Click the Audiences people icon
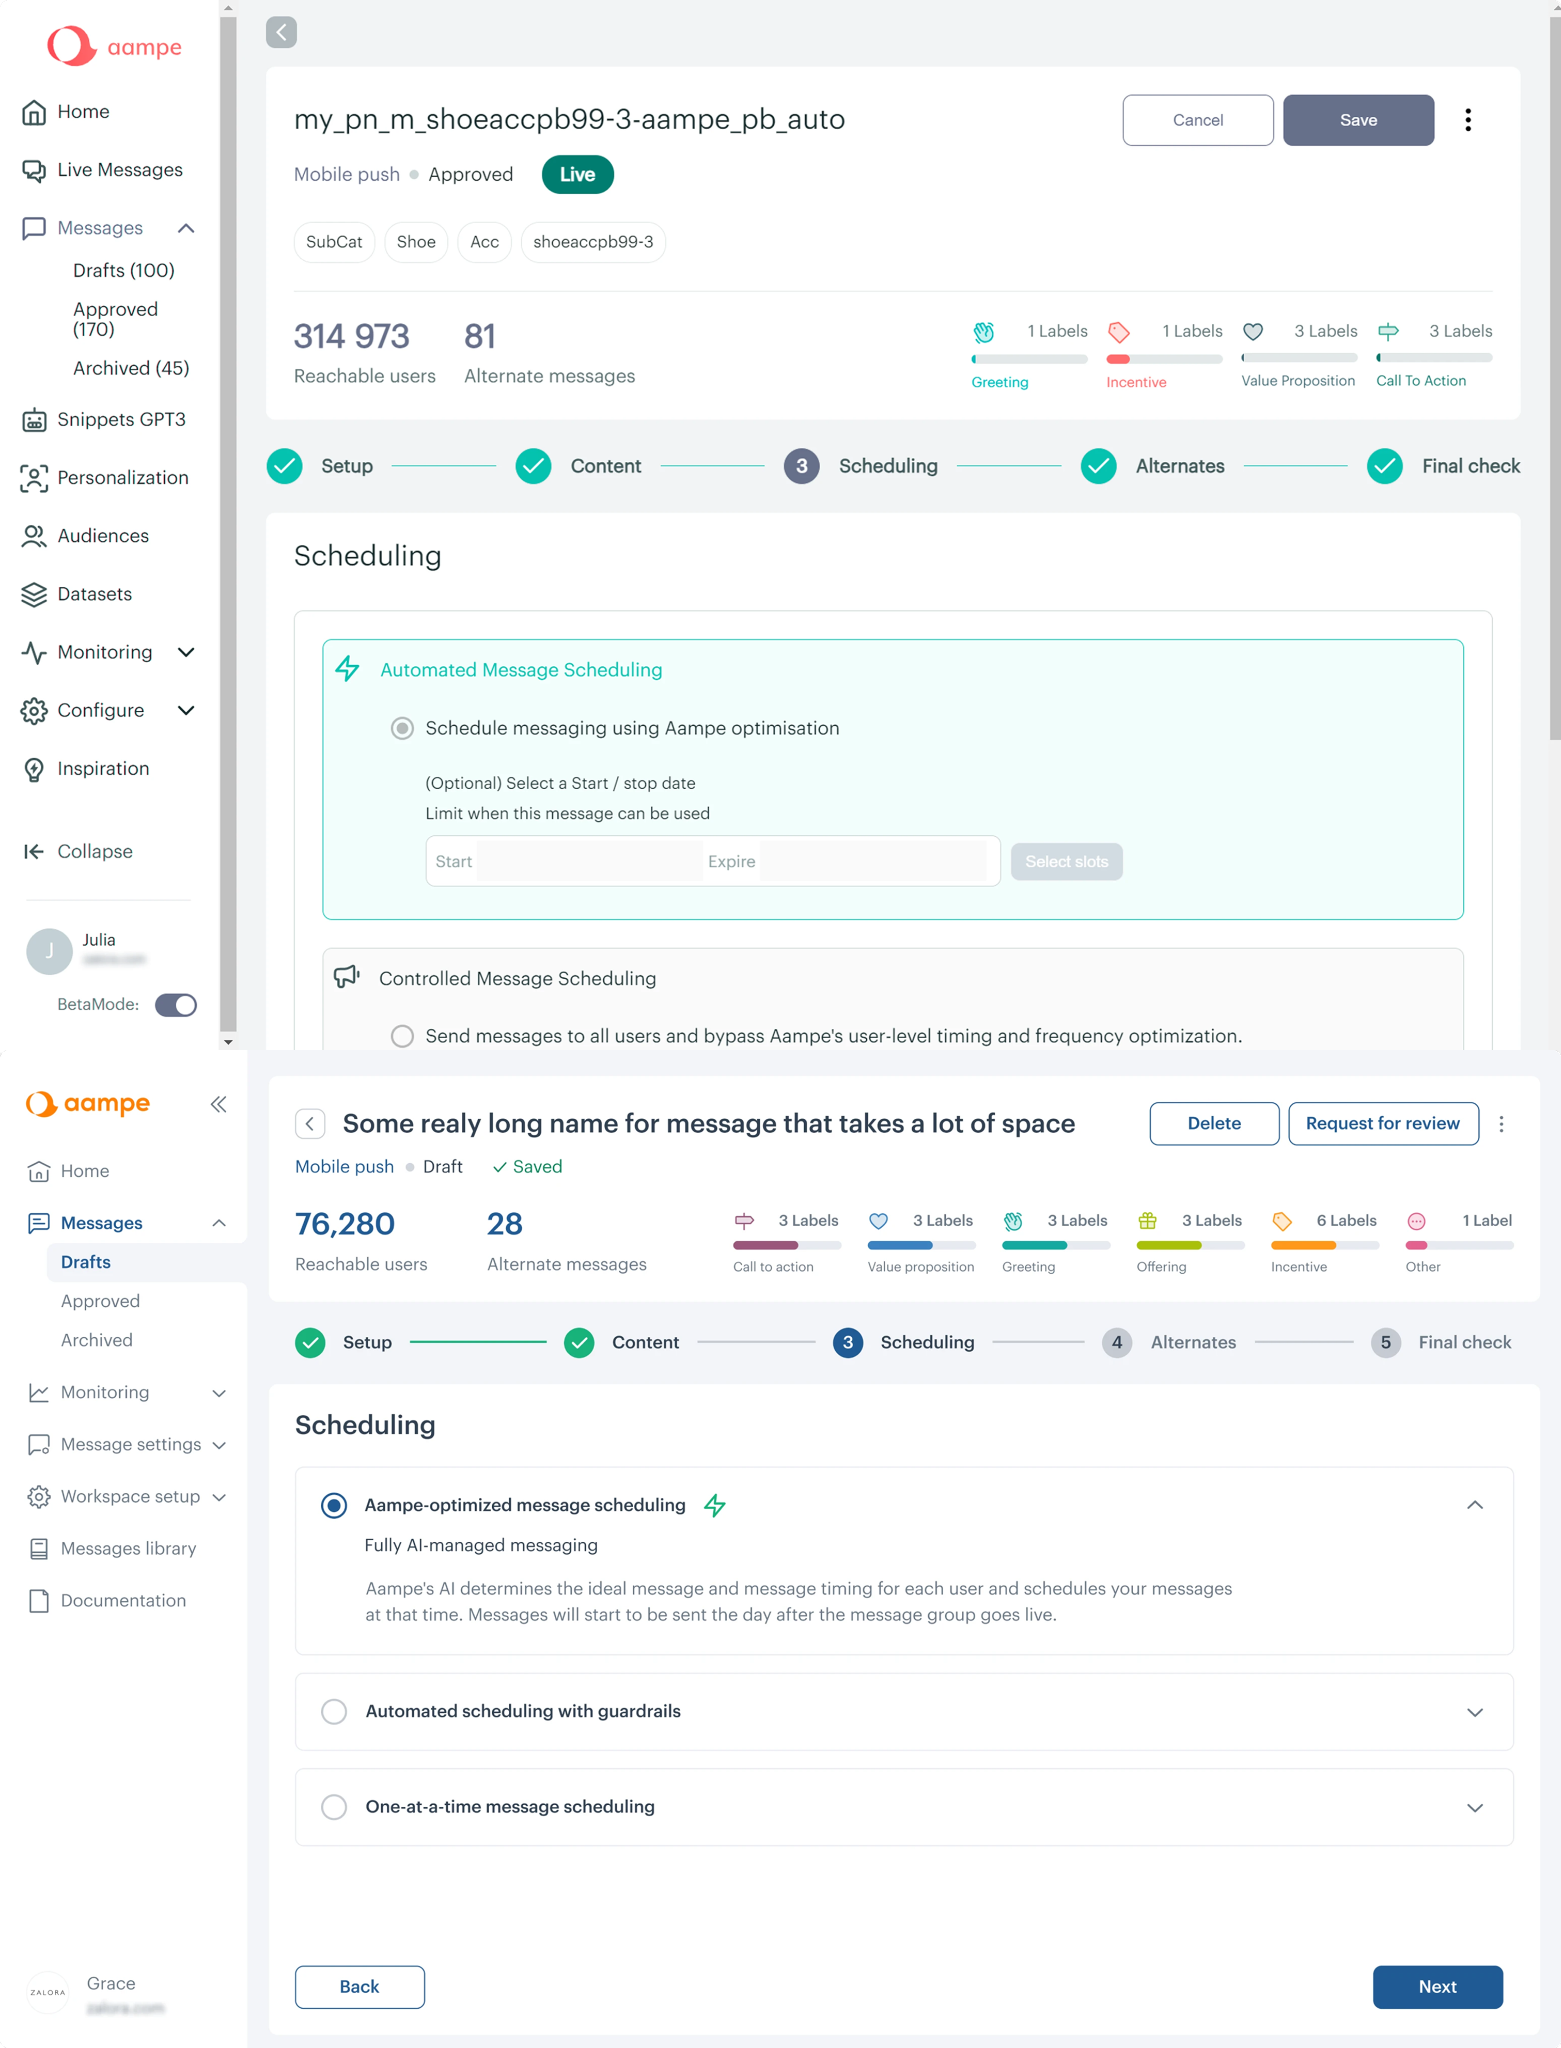The height and width of the screenshot is (2048, 1561). click(x=34, y=536)
